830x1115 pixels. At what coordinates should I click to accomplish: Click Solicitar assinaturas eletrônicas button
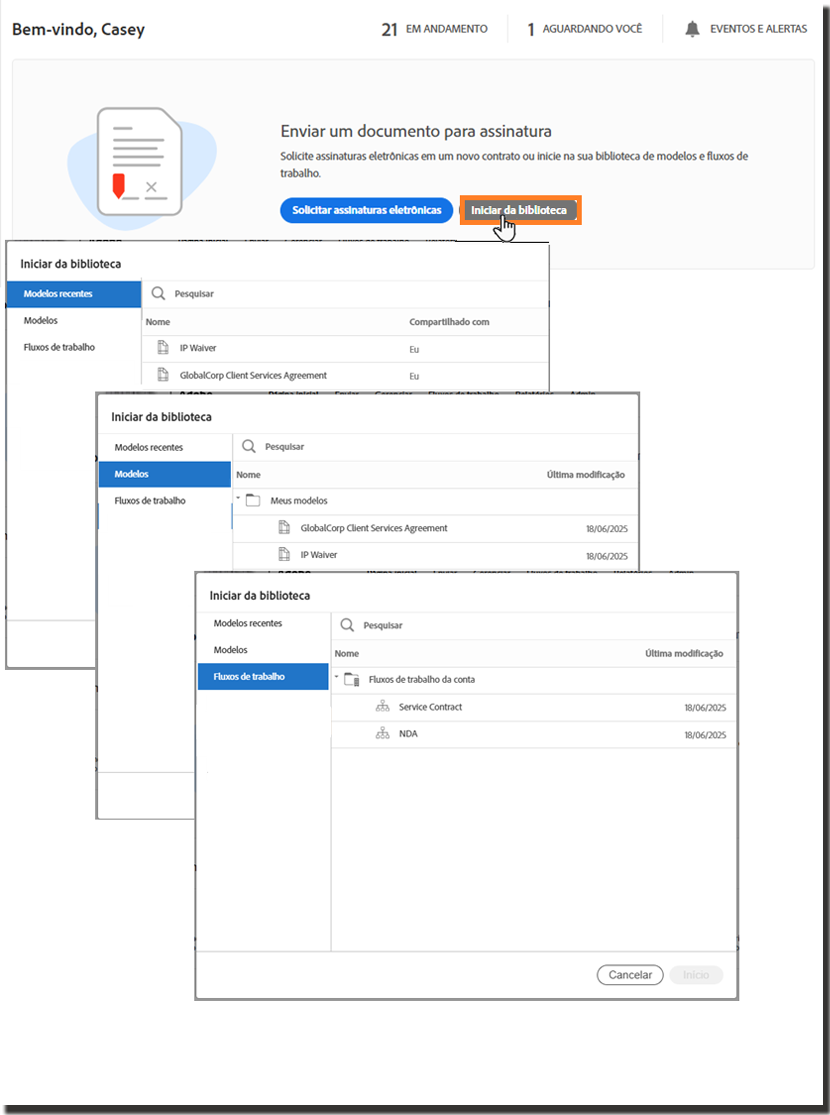(x=366, y=211)
